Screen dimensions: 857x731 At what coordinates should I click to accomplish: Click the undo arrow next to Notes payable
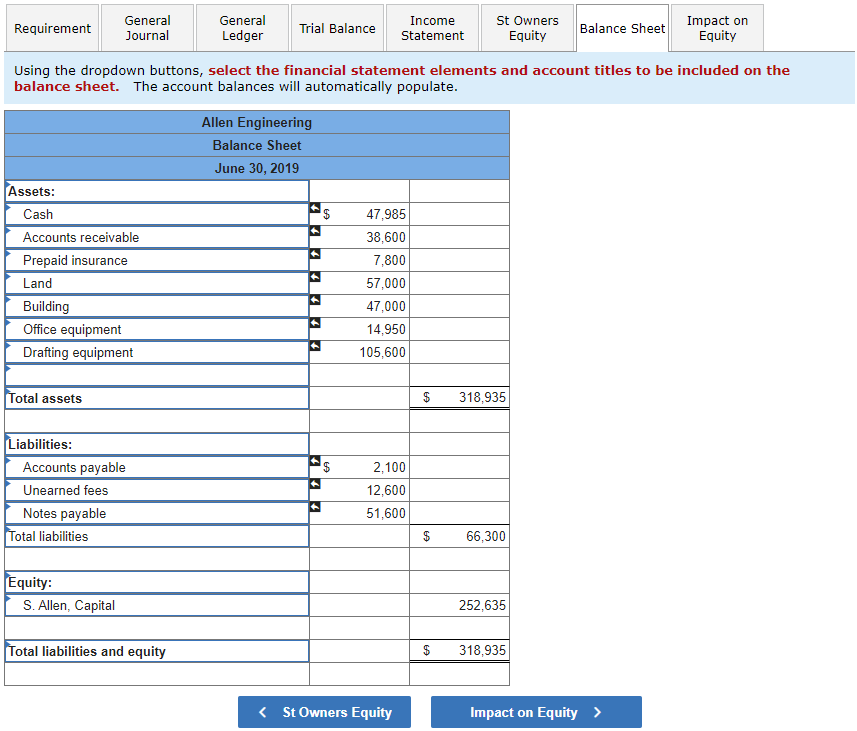(x=314, y=509)
